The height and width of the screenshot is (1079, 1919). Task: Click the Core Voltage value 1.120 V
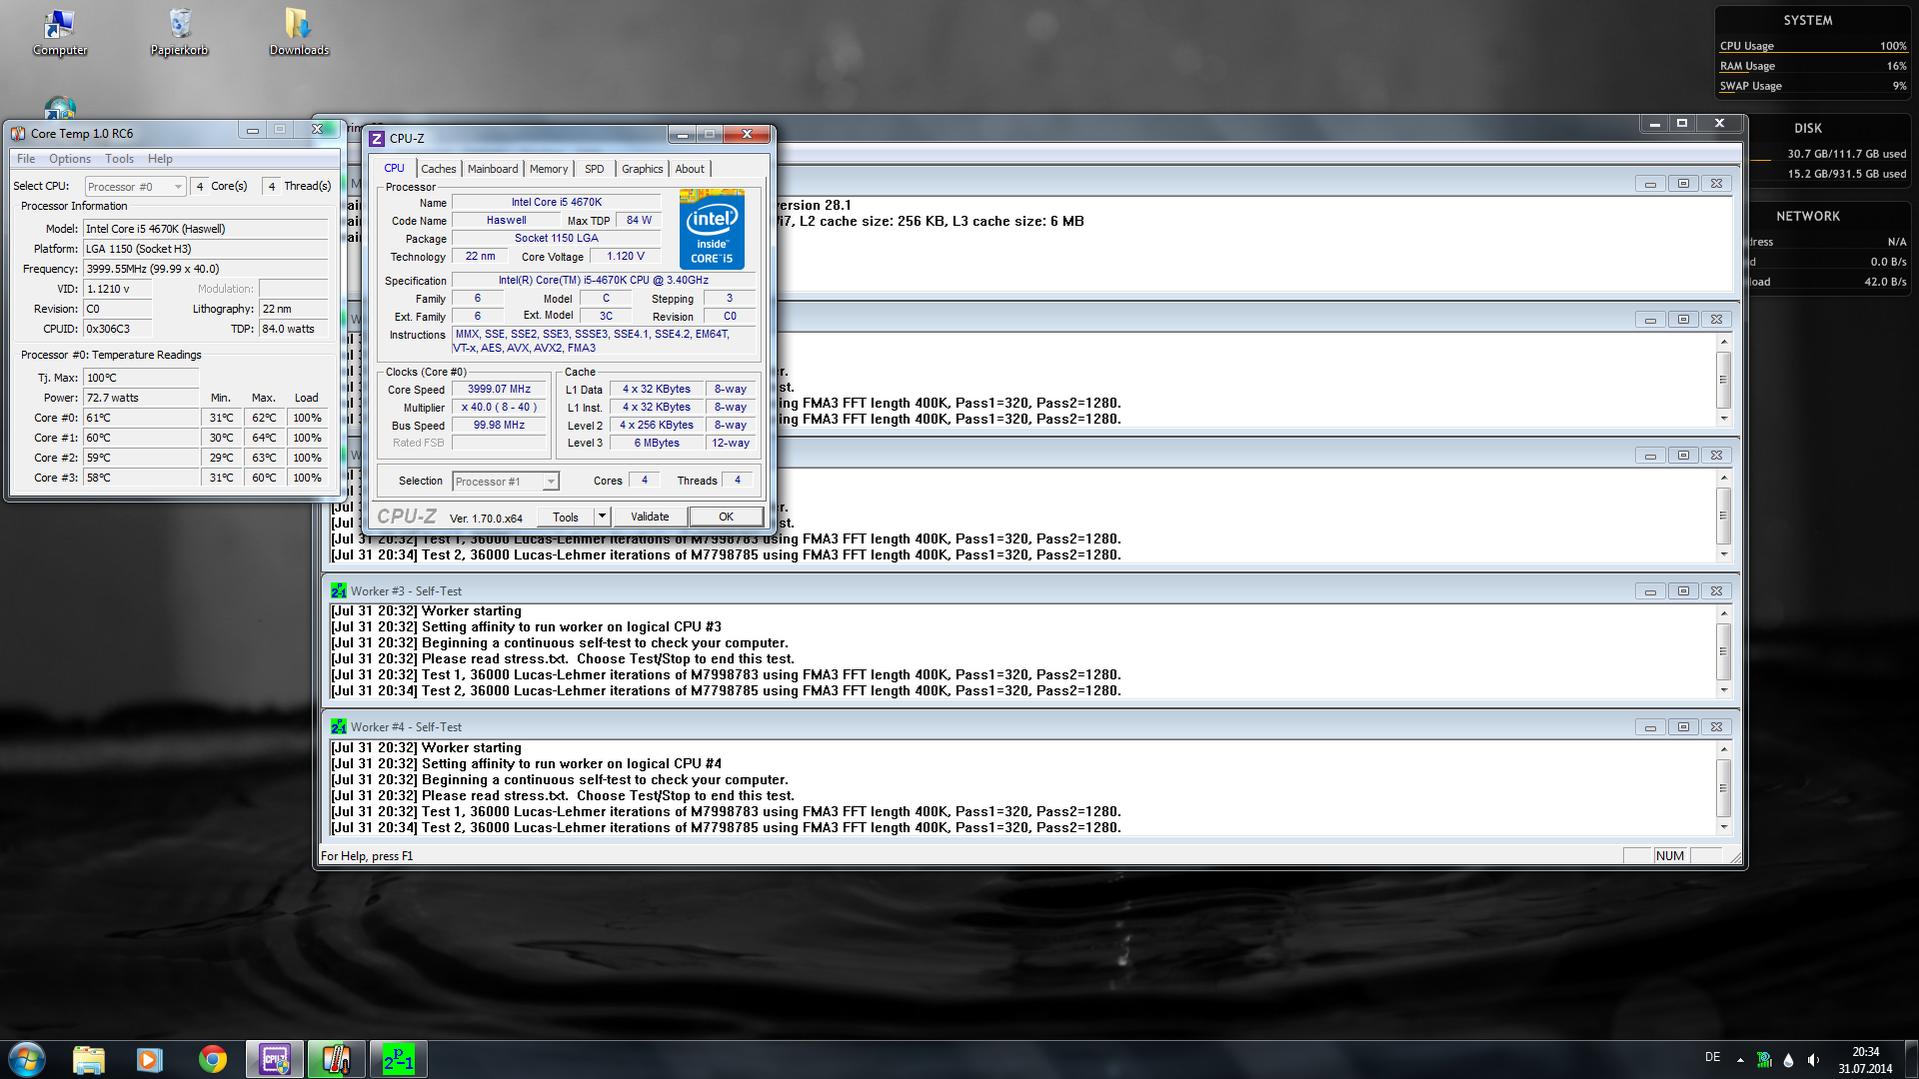click(x=625, y=256)
